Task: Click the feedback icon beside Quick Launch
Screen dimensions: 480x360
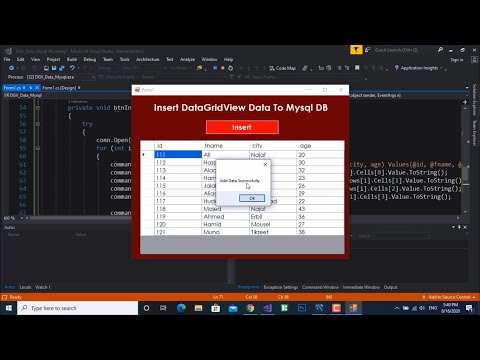Action: pos(367,50)
